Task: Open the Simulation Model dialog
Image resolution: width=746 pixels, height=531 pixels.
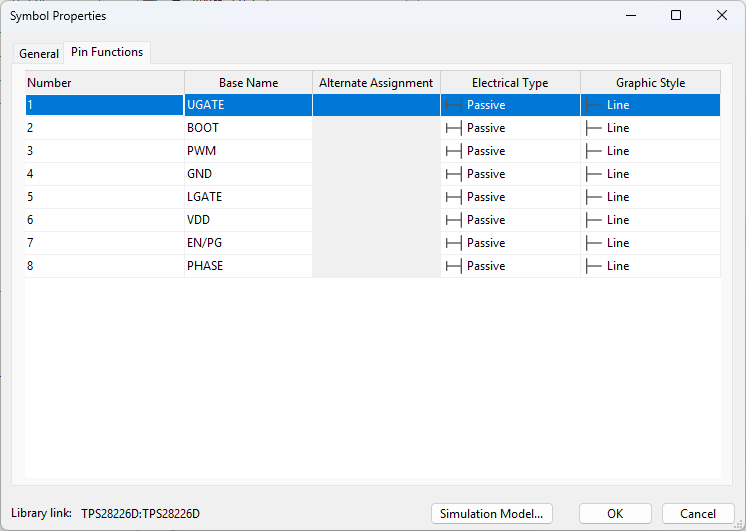Action: click(491, 514)
